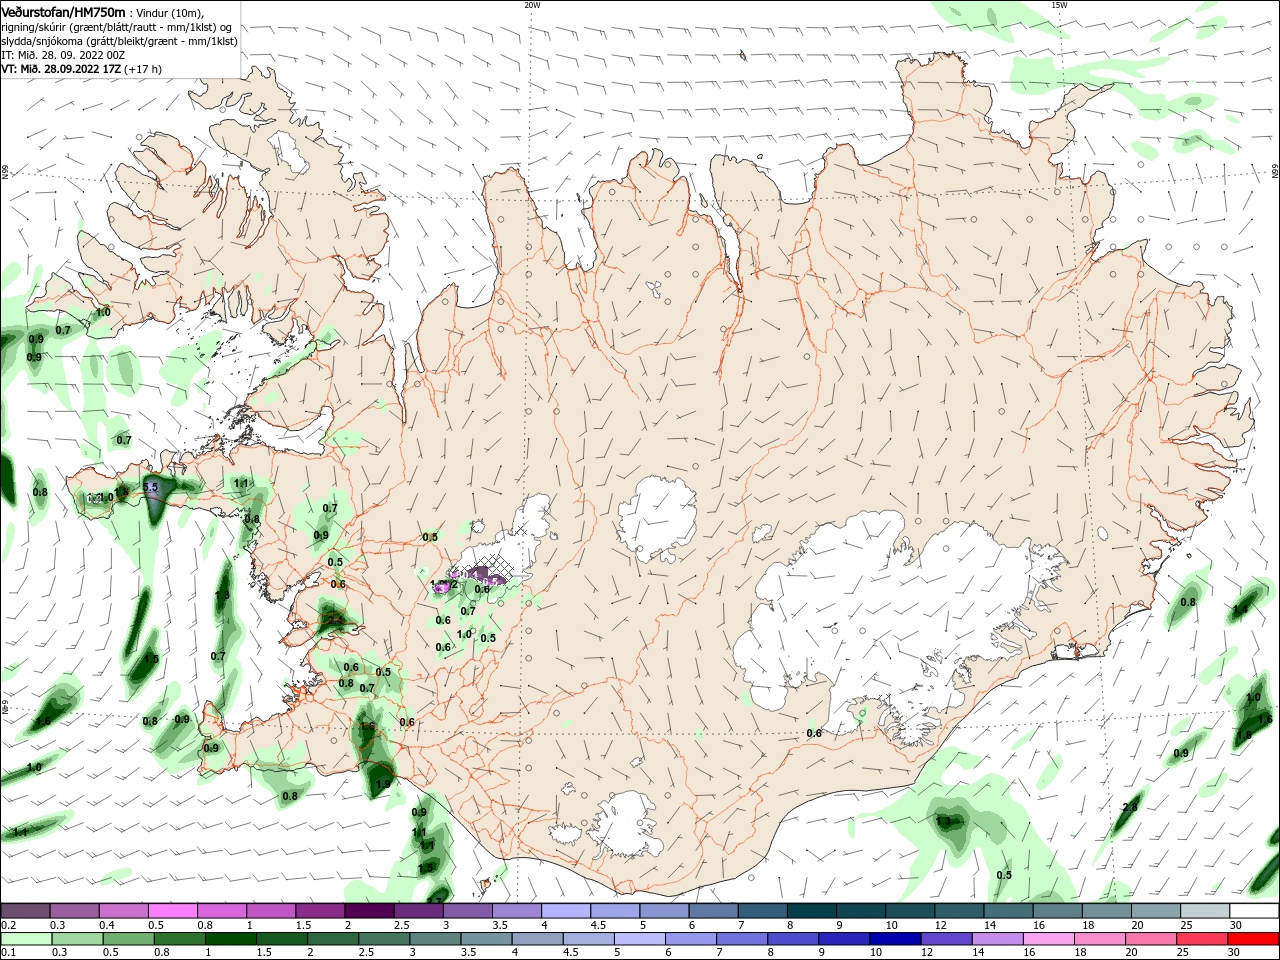Click the Veðurstofan/HM750m map title
The width and height of the screenshot is (1280, 960).
(64, 11)
